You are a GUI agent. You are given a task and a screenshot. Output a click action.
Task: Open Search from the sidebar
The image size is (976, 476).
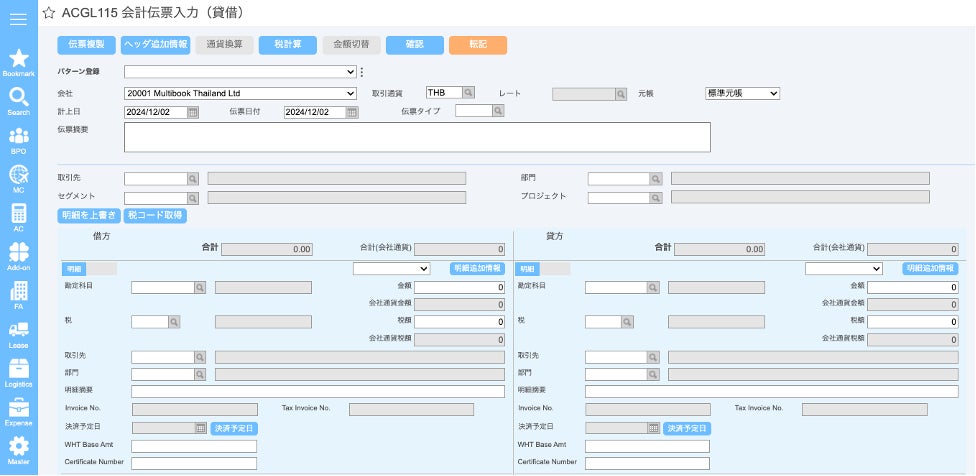point(18,100)
